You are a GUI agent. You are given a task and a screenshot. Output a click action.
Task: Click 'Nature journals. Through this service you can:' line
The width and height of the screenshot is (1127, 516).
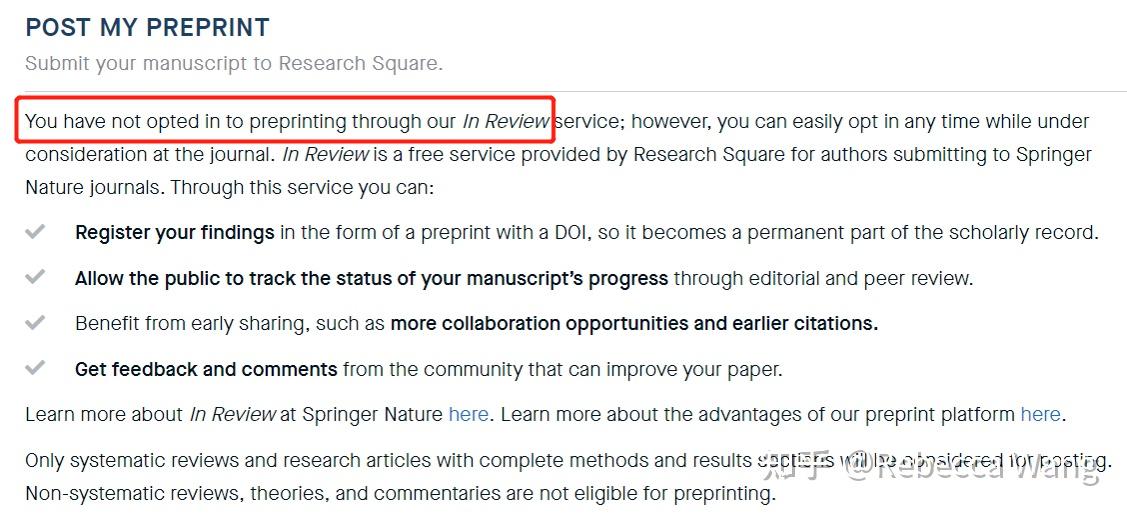230,188
